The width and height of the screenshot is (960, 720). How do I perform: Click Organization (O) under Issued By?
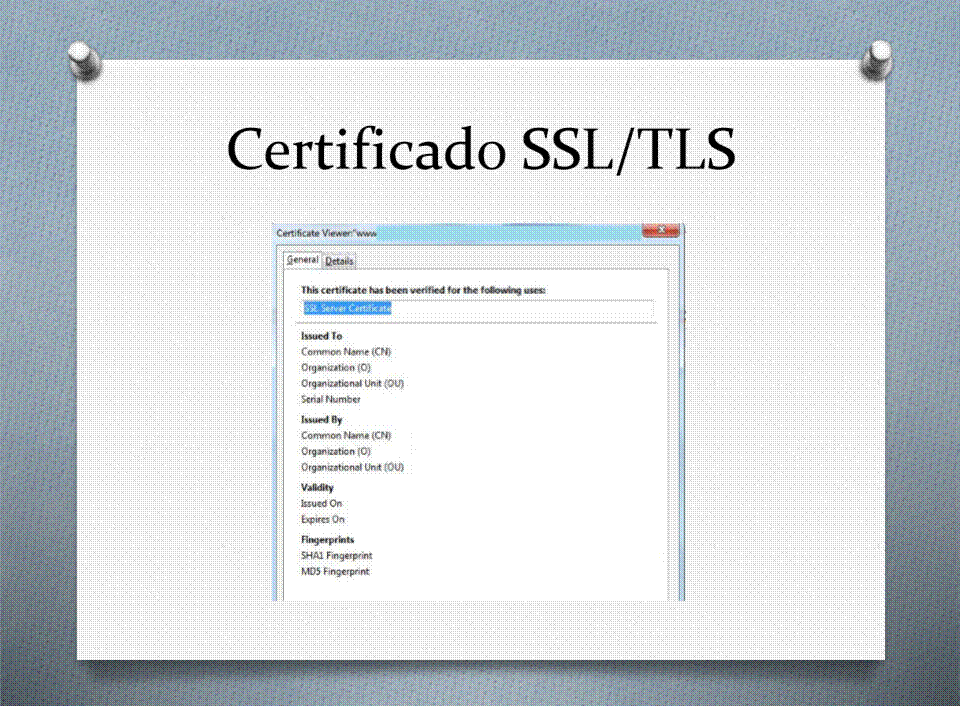[x=335, y=452]
